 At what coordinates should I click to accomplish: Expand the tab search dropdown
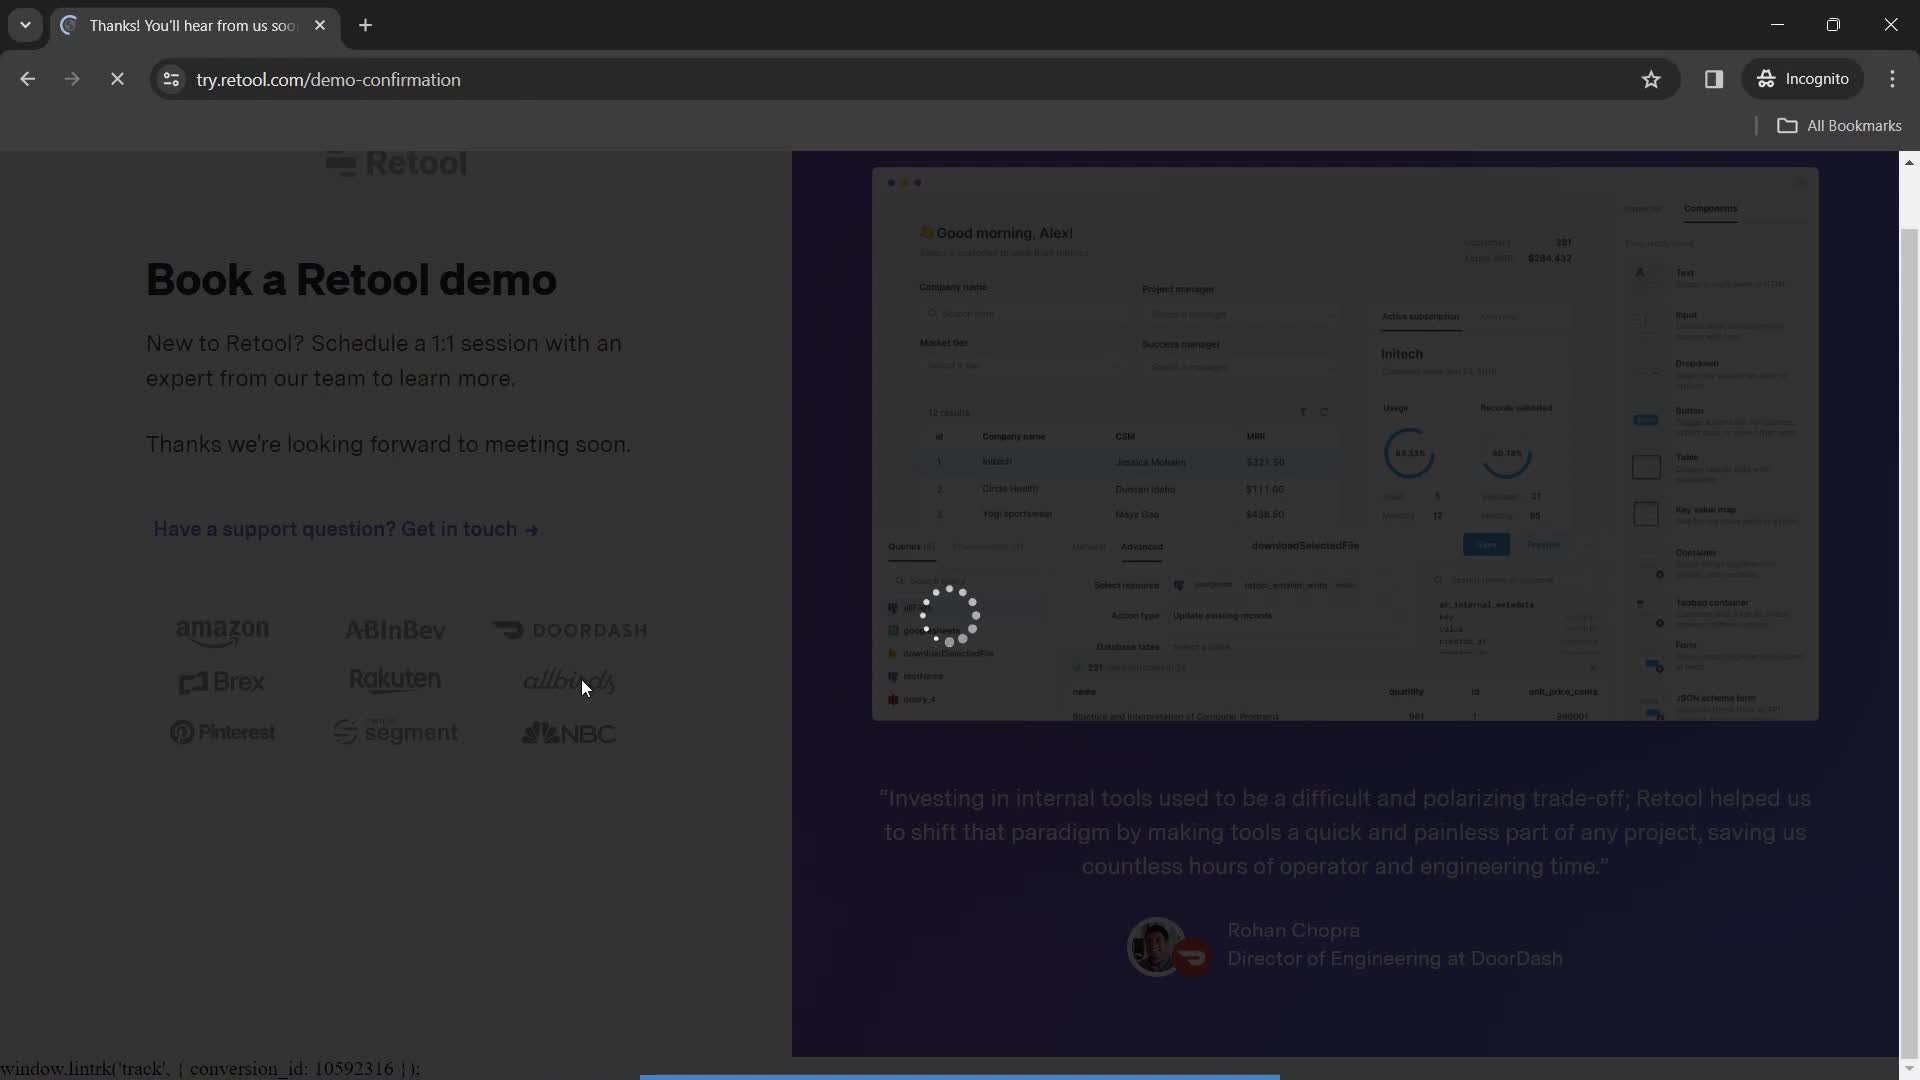click(25, 25)
